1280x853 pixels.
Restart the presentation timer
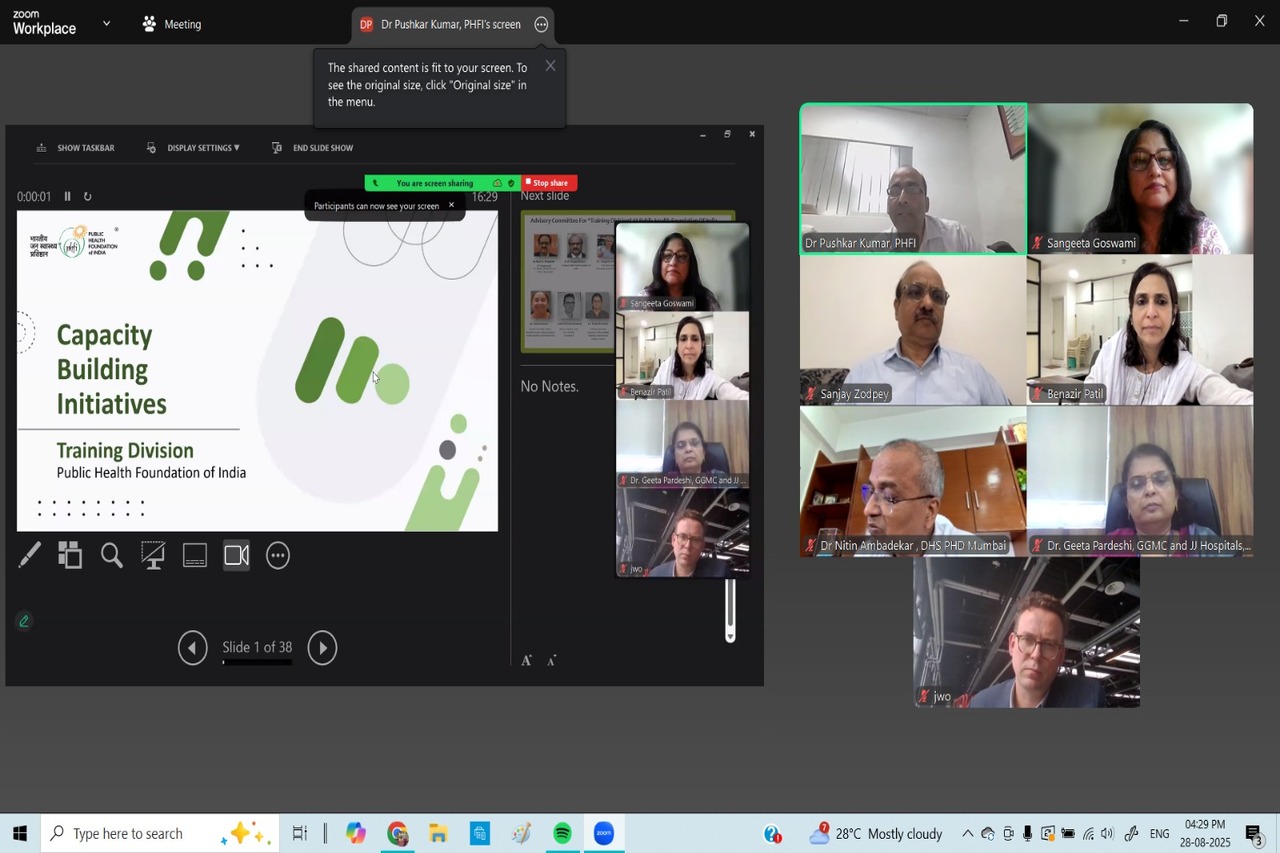point(88,197)
